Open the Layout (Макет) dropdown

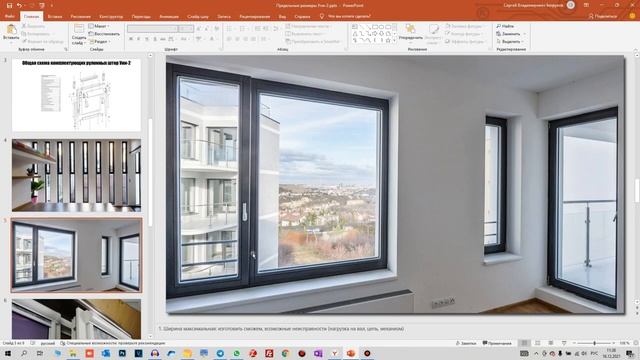(x=99, y=26)
